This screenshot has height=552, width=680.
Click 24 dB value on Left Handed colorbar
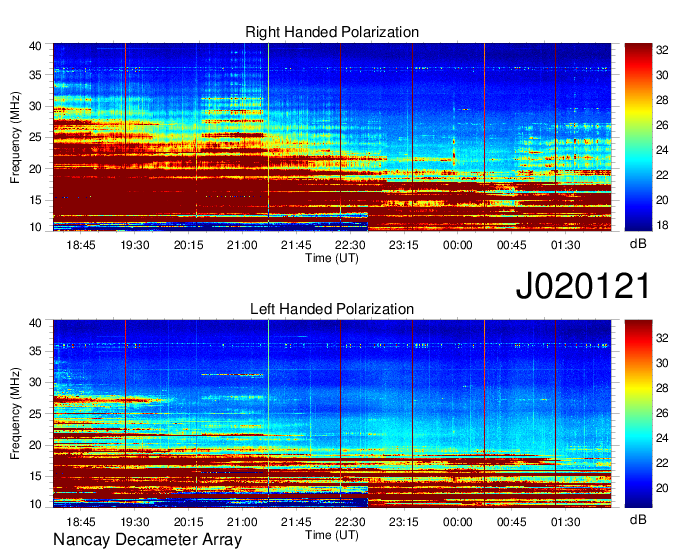[x=662, y=438]
